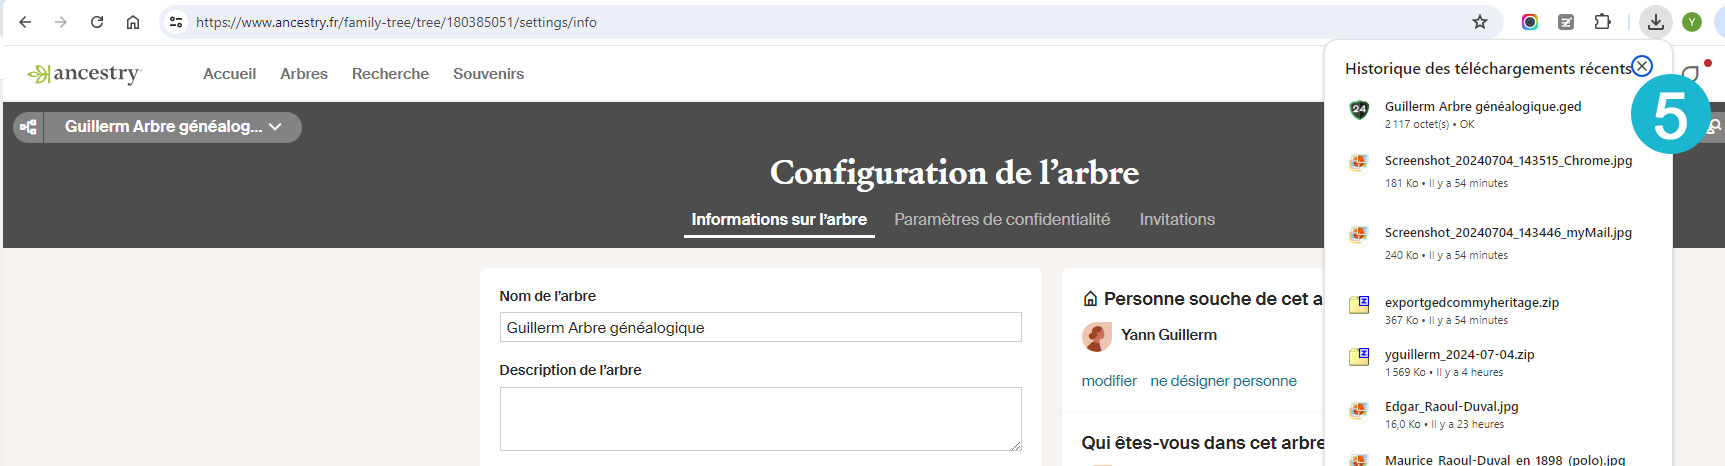This screenshot has height=466, width=1725.
Task: Click the tree view icon beside tree name
Action: tap(28, 127)
